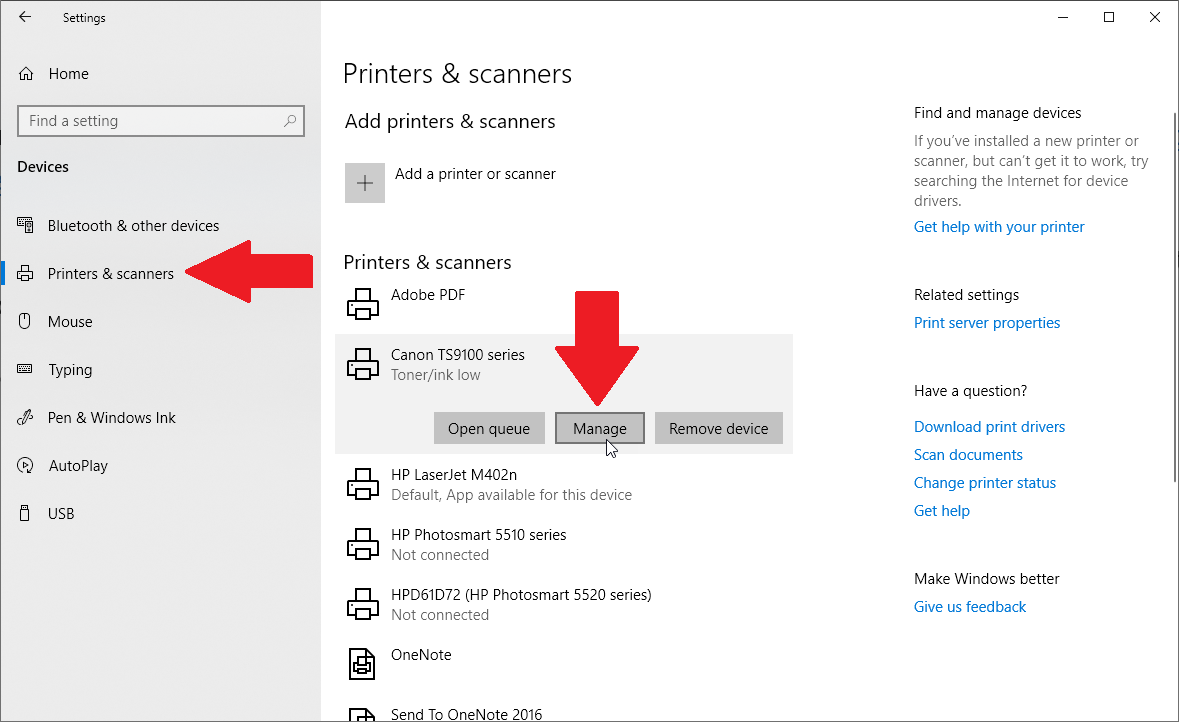Image resolution: width=1179 pixels, height=722 pixels.
Task: Select the OneNote printer entry
Action: pos(564,665)
